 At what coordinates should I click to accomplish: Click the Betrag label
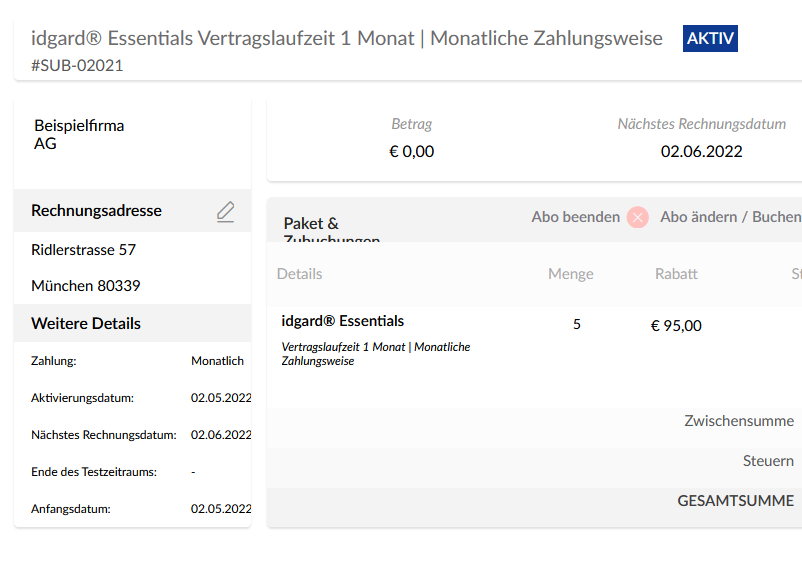(x=412, y=124)
